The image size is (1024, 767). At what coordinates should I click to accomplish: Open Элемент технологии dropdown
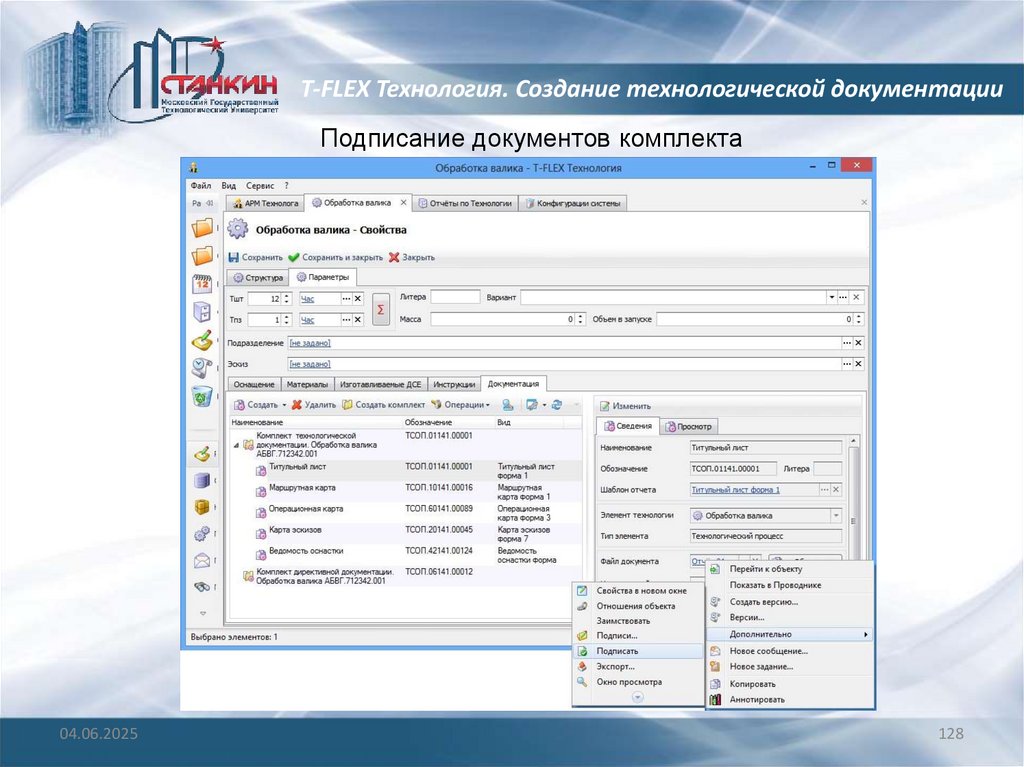(x=836, y=515)
